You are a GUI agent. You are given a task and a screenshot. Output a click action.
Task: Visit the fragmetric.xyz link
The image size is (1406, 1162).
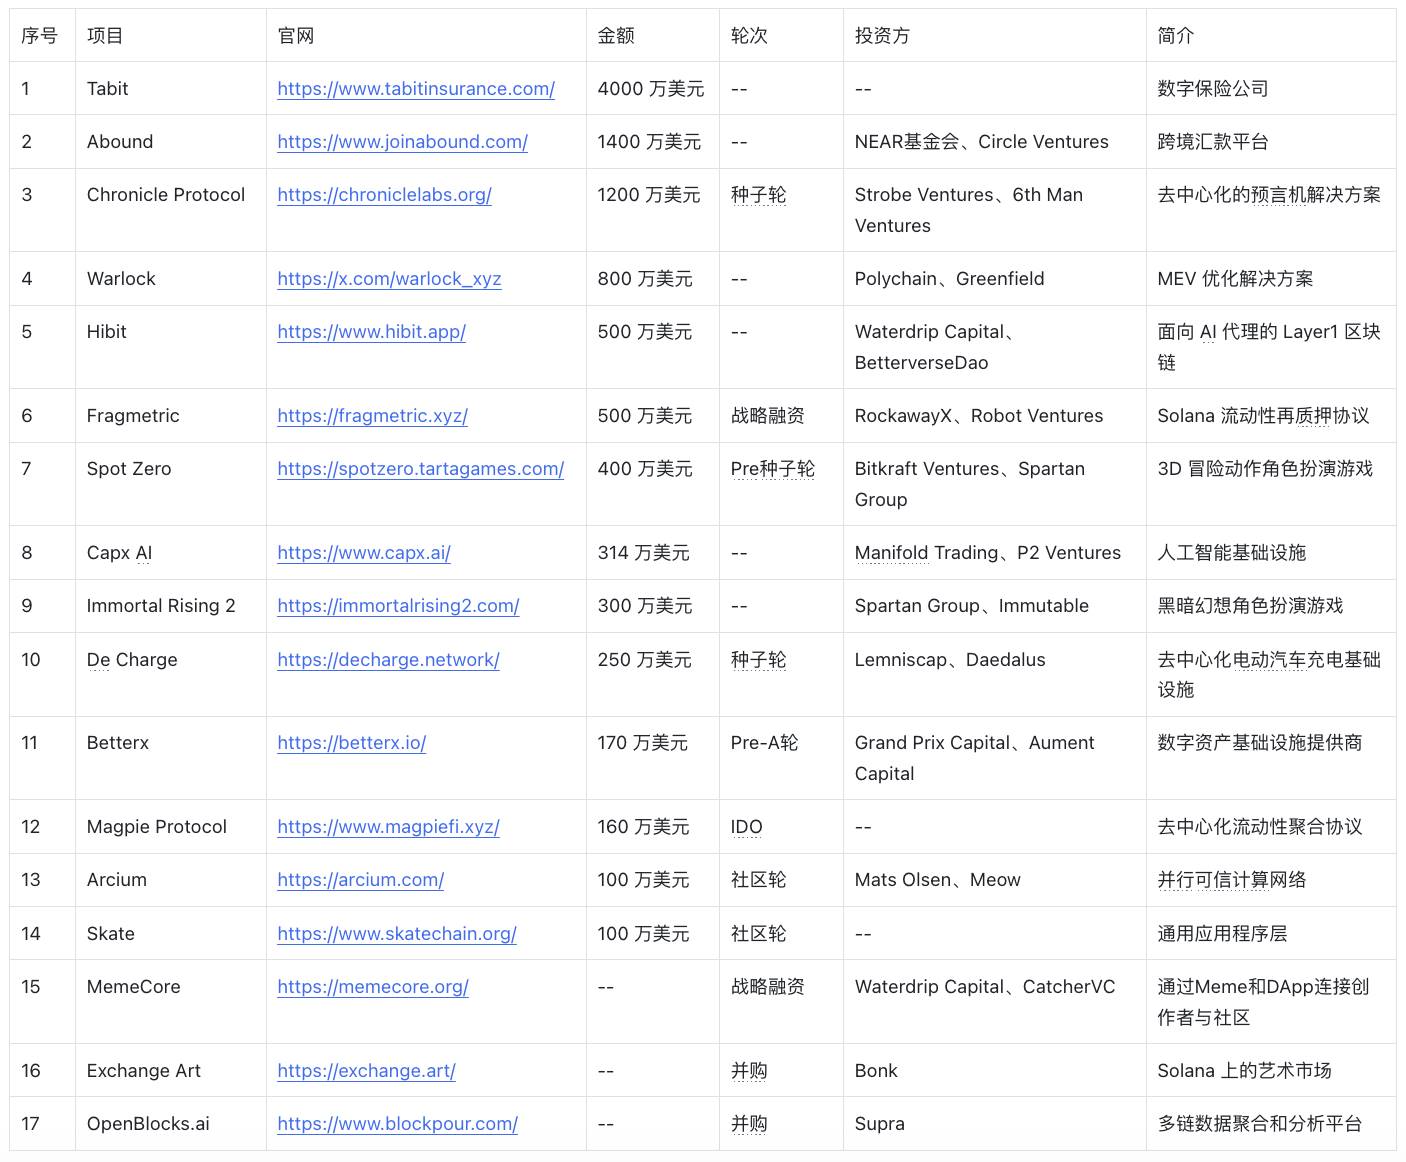point(372,416)
